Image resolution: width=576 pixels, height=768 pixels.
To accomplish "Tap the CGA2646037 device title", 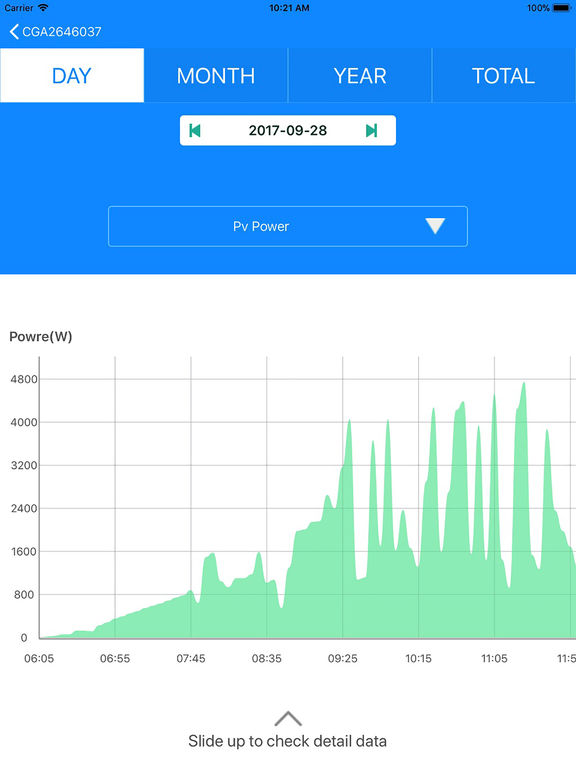I will click(x=62, y=32).
